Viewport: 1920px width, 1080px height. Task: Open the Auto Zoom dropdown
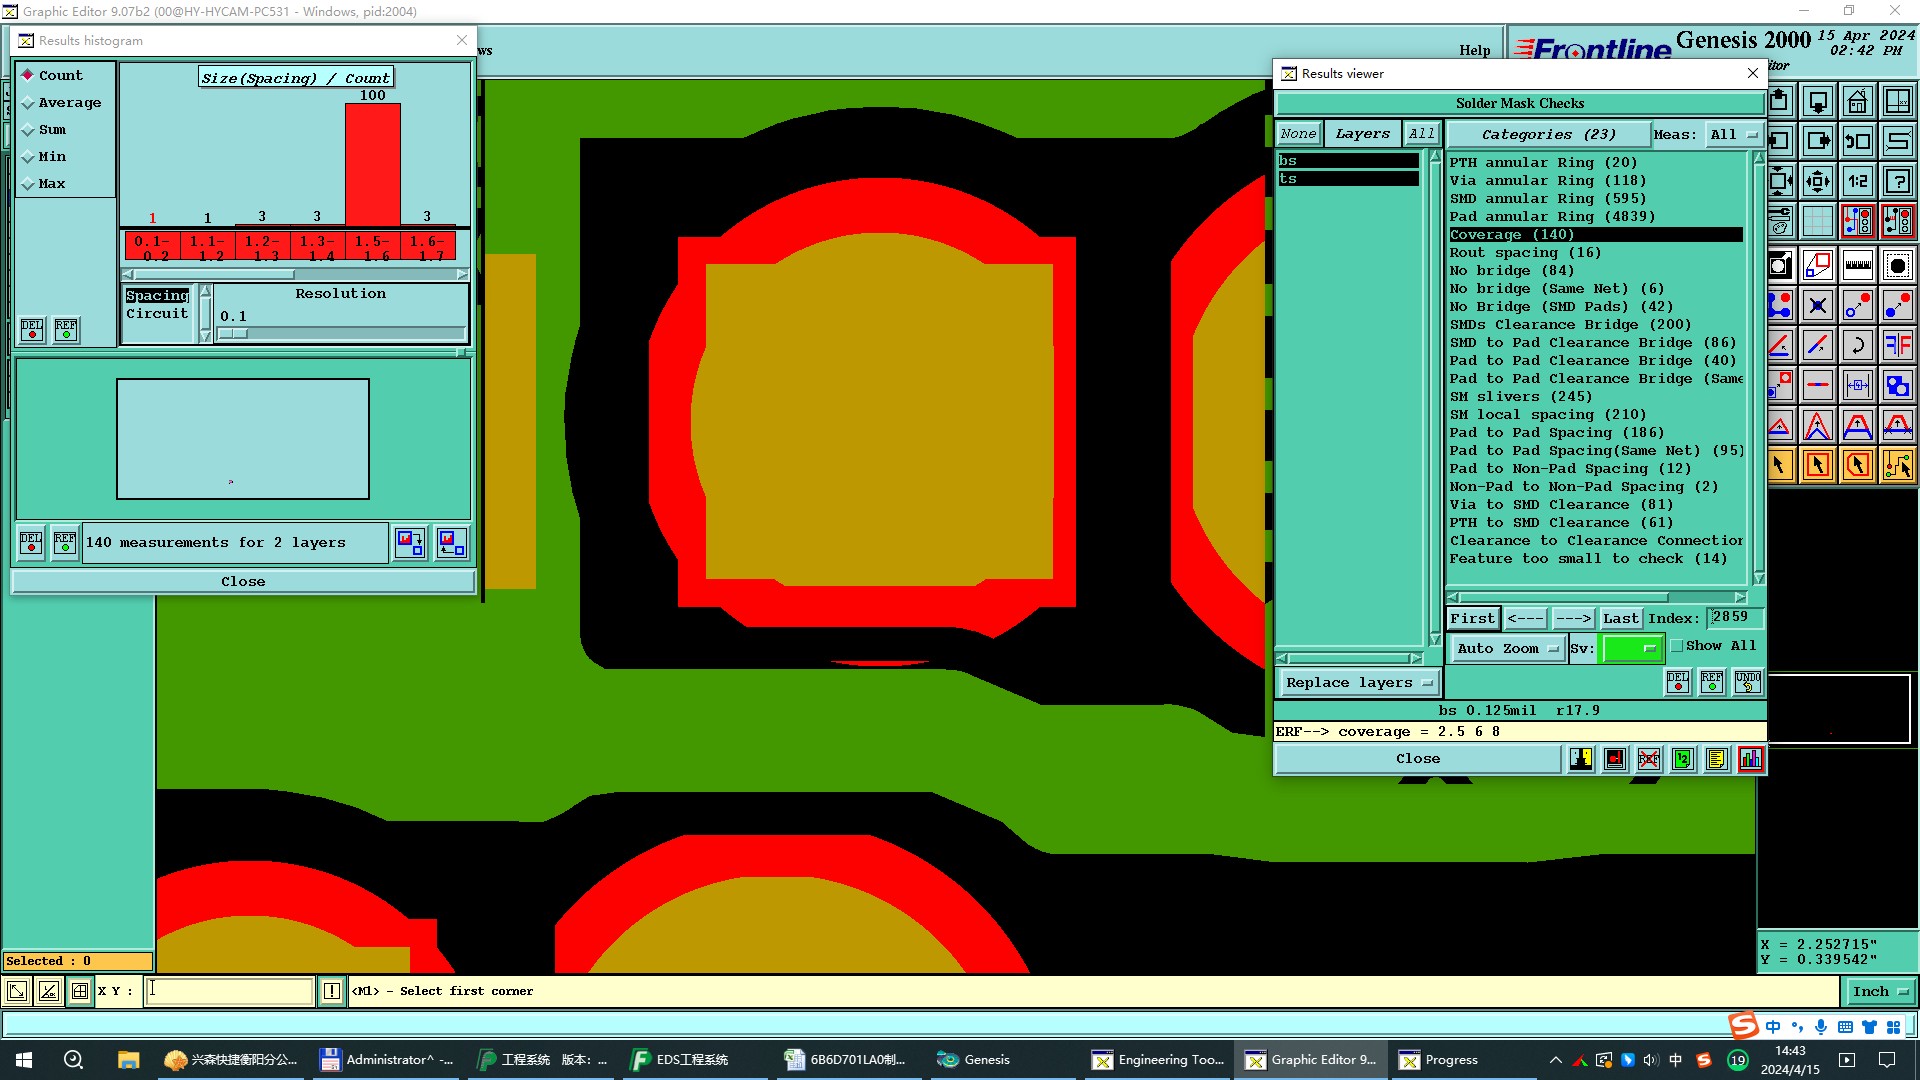click(x=1507, y=649)
